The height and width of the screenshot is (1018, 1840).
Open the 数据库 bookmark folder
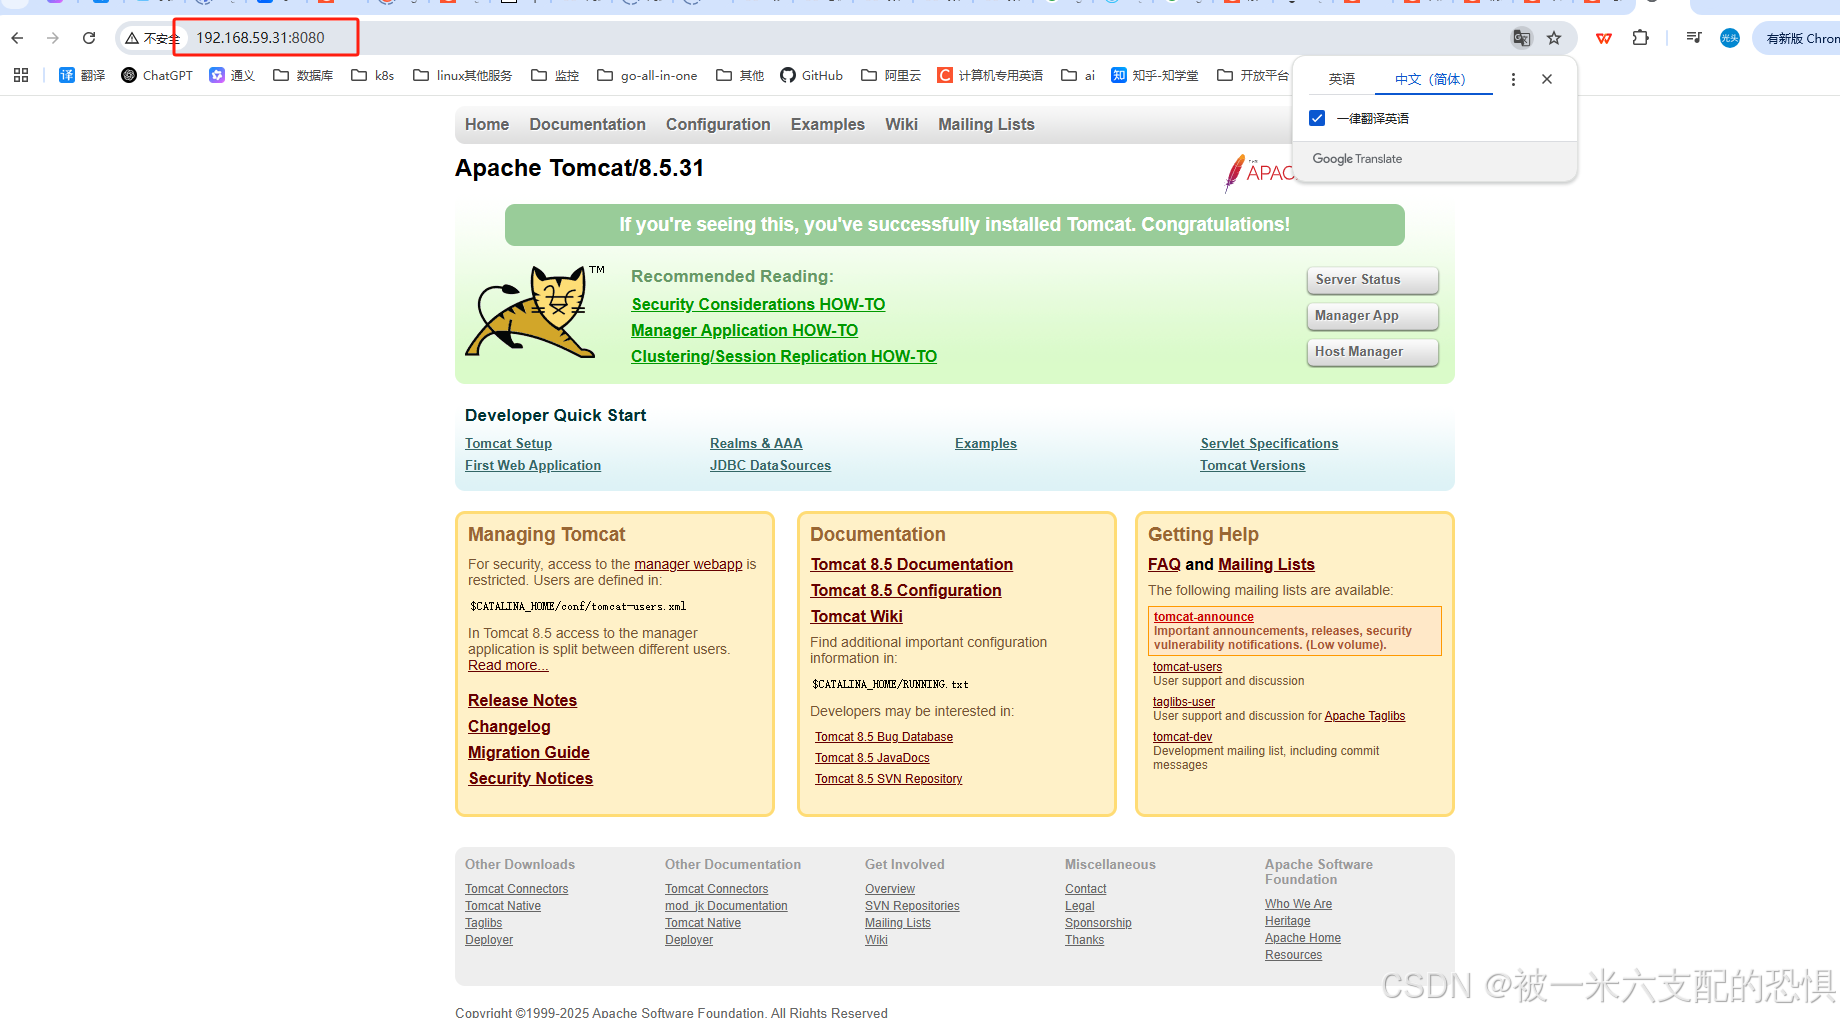click(303, 75)
